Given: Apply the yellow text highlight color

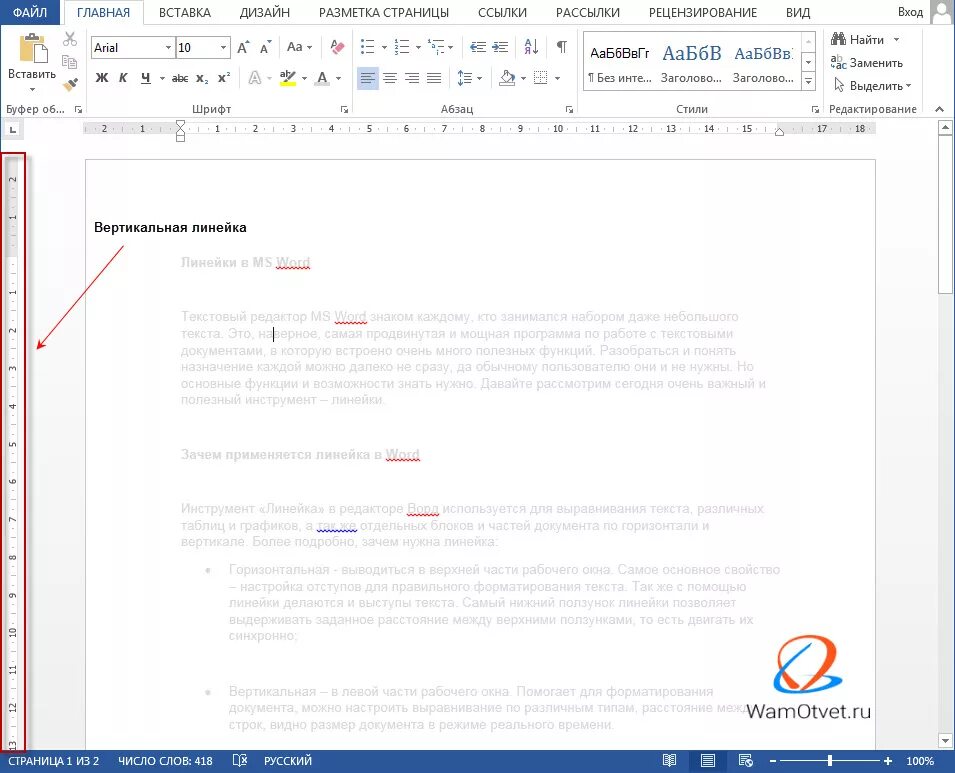Looking at the screenshot, I should click(x=287, y=78).
